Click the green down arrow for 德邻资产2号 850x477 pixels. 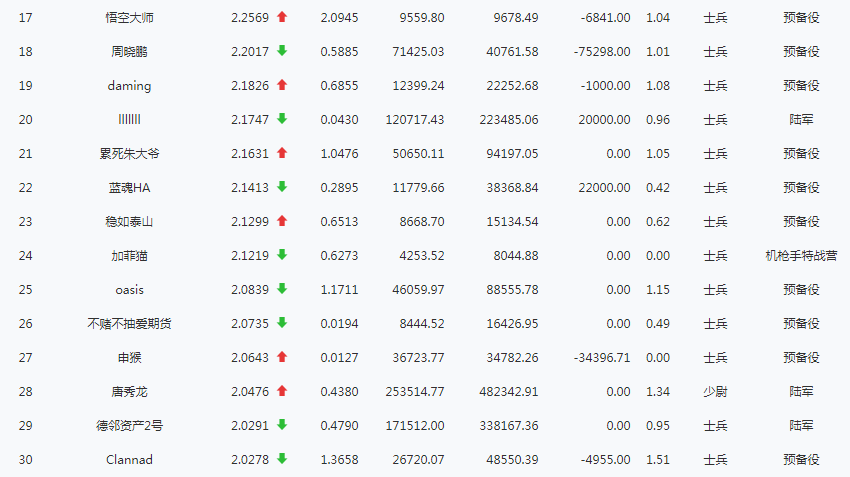click(x=282, y=425)
